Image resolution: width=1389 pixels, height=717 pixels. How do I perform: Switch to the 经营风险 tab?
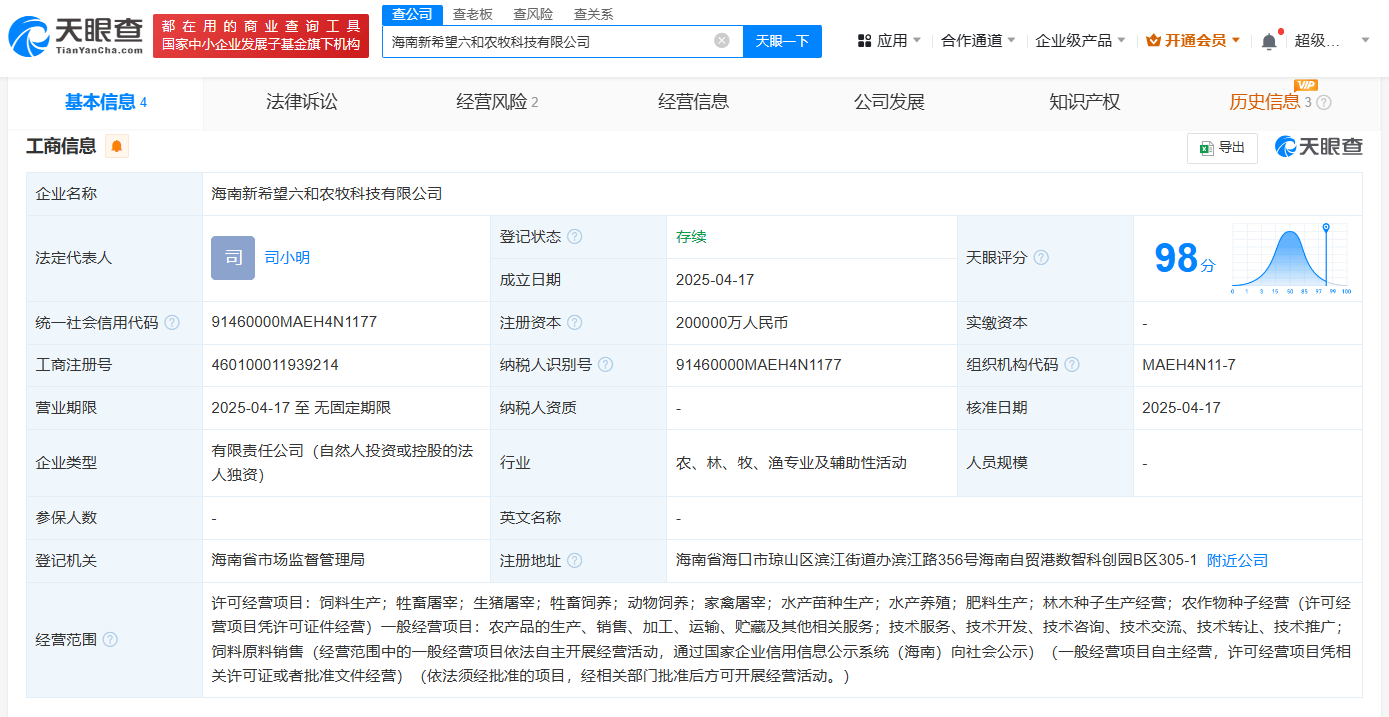497,102
